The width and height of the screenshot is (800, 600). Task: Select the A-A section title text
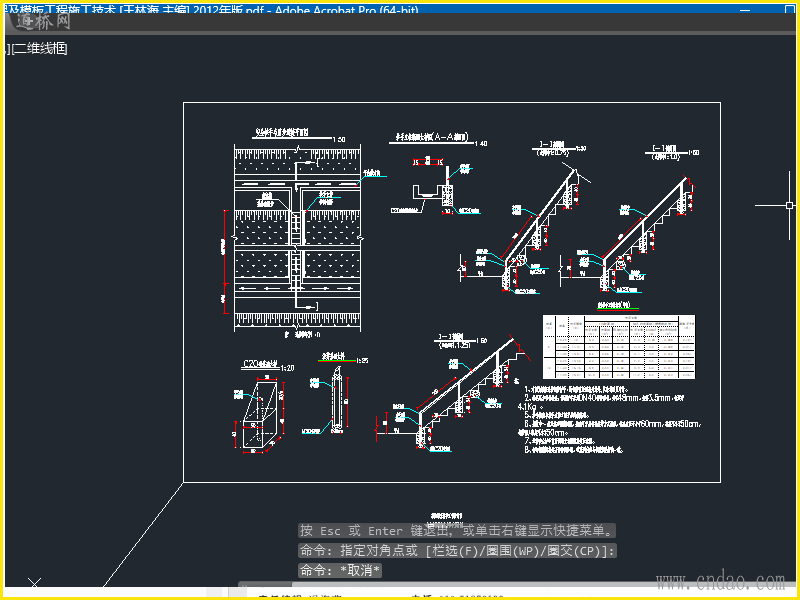click(x=432, y=137)
